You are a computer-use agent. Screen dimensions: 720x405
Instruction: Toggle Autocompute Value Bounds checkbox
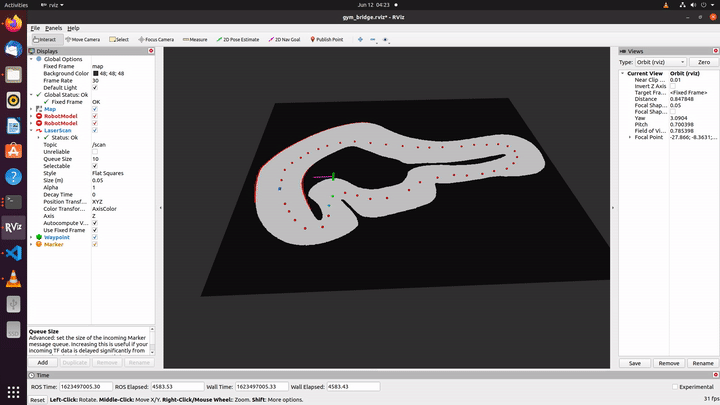pyautogui.click(x=95, y=223)
